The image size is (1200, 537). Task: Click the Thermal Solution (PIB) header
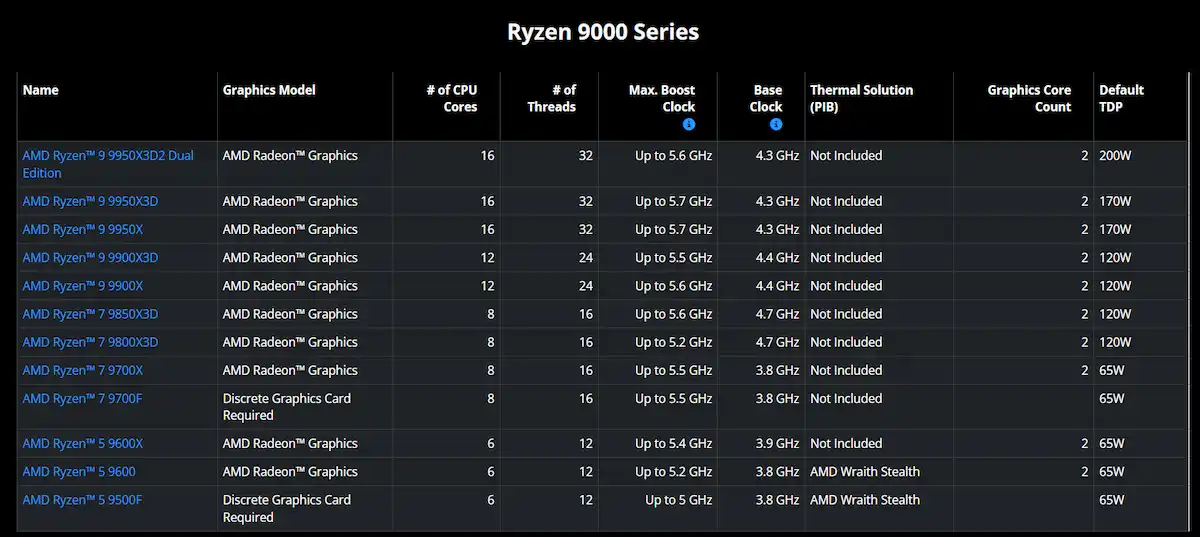click(861, 98)
